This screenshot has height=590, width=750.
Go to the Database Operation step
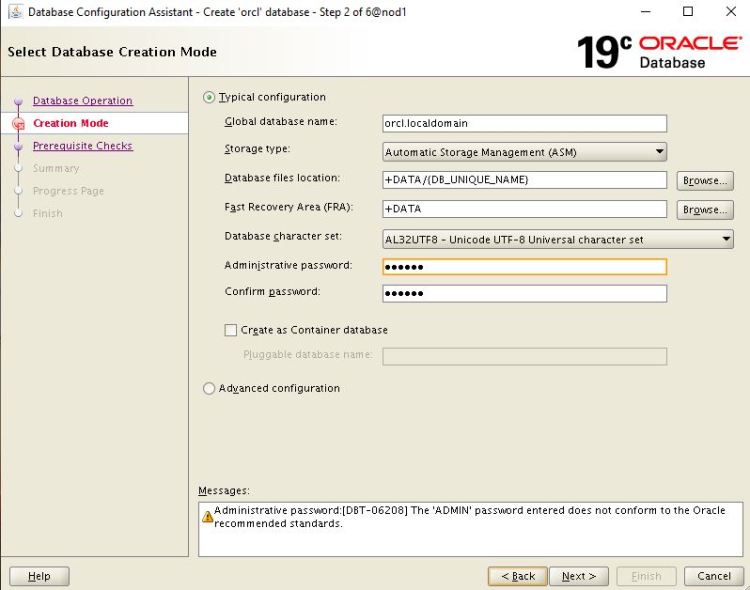(82, 101)
